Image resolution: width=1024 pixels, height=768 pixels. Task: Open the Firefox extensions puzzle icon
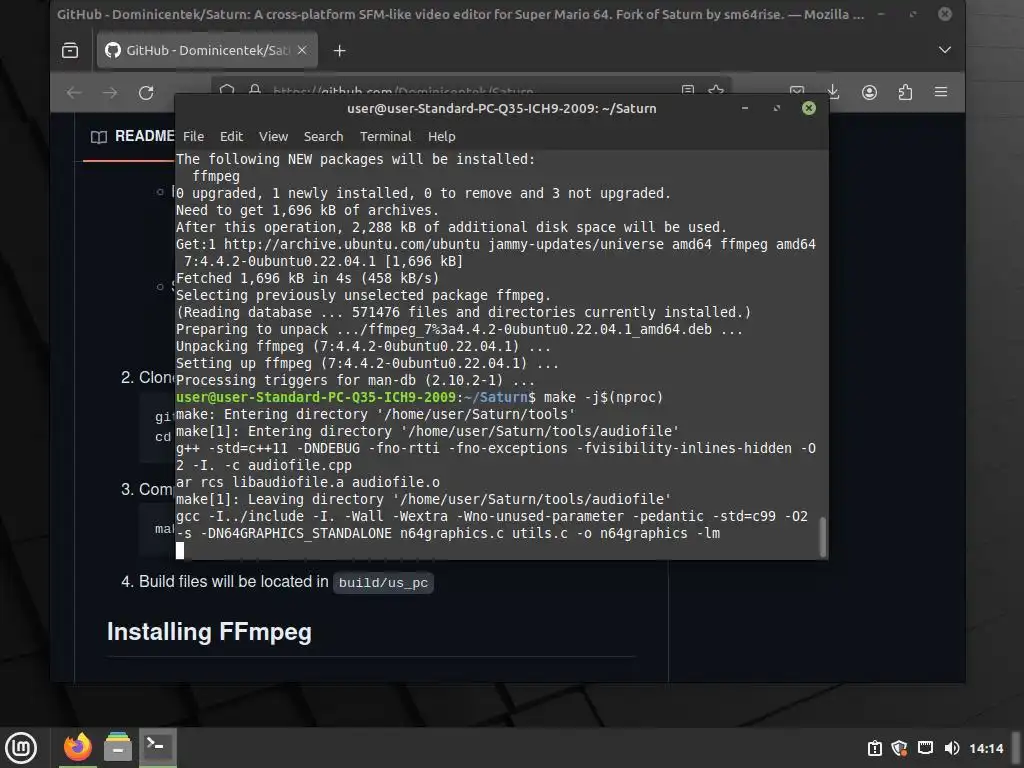pyautogui.click(x=905, y=92)
